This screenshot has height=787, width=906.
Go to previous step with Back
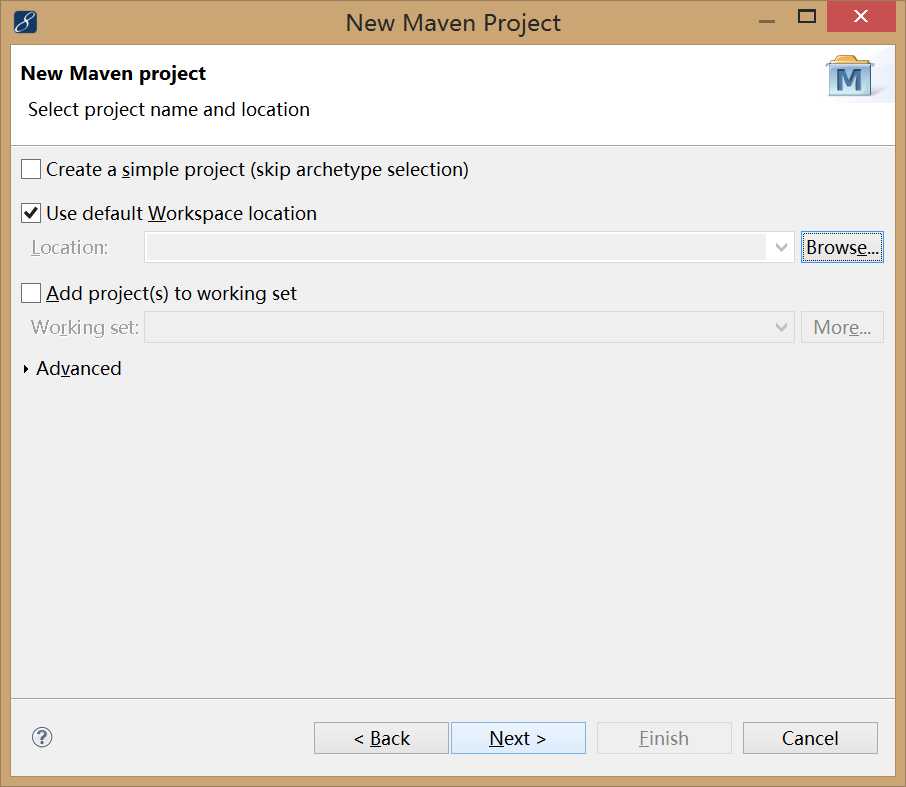(381, 738)
